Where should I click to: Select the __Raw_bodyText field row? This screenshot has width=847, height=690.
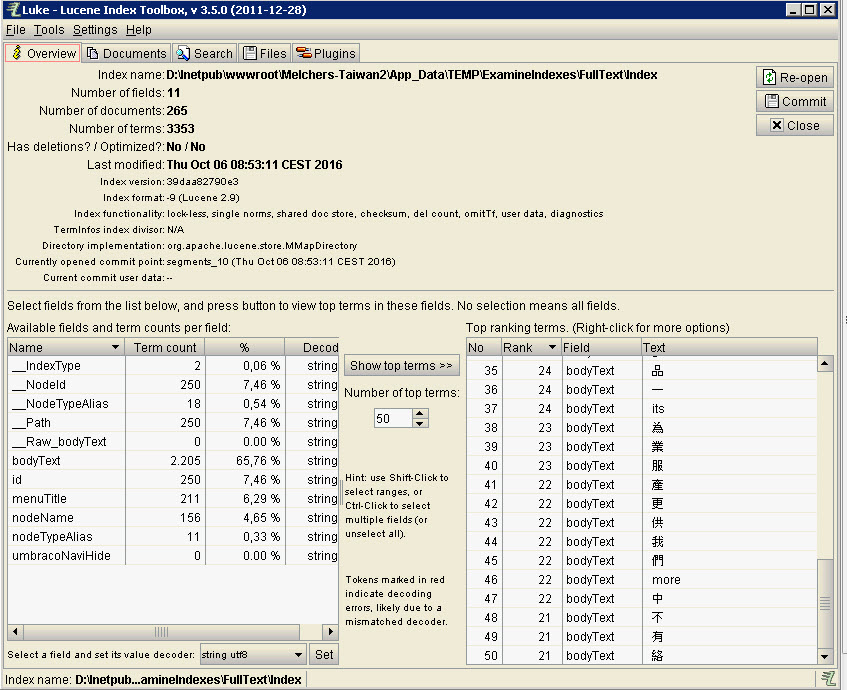tap(173, 441)
